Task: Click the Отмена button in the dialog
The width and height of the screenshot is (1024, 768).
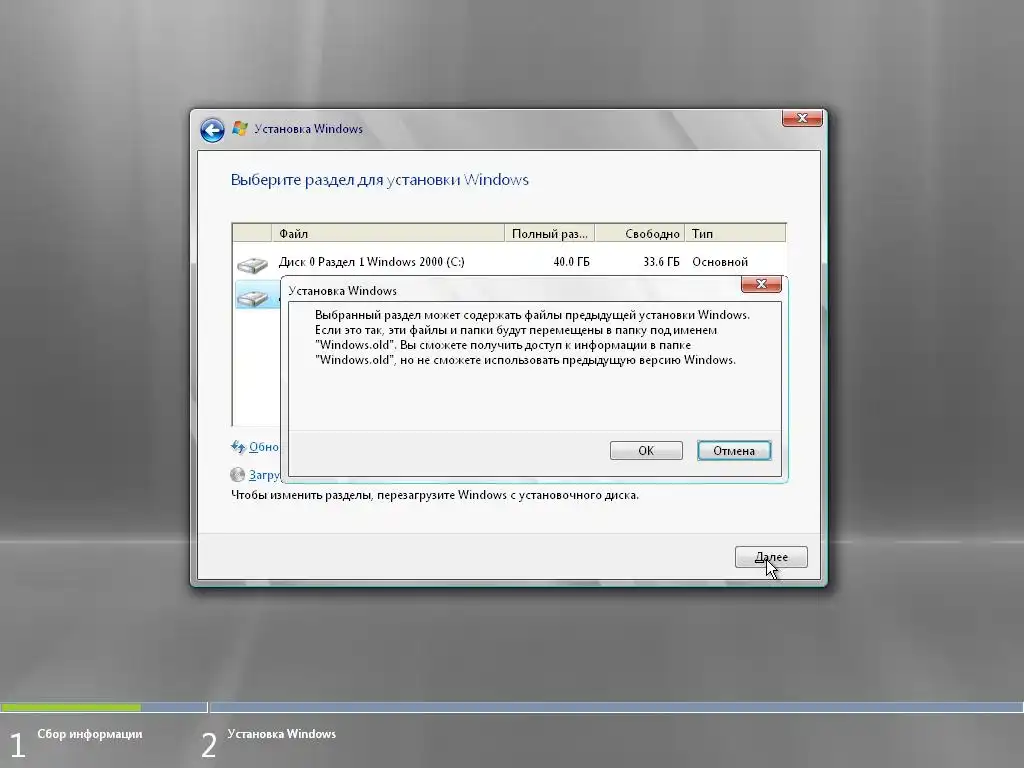Action: 734,451
